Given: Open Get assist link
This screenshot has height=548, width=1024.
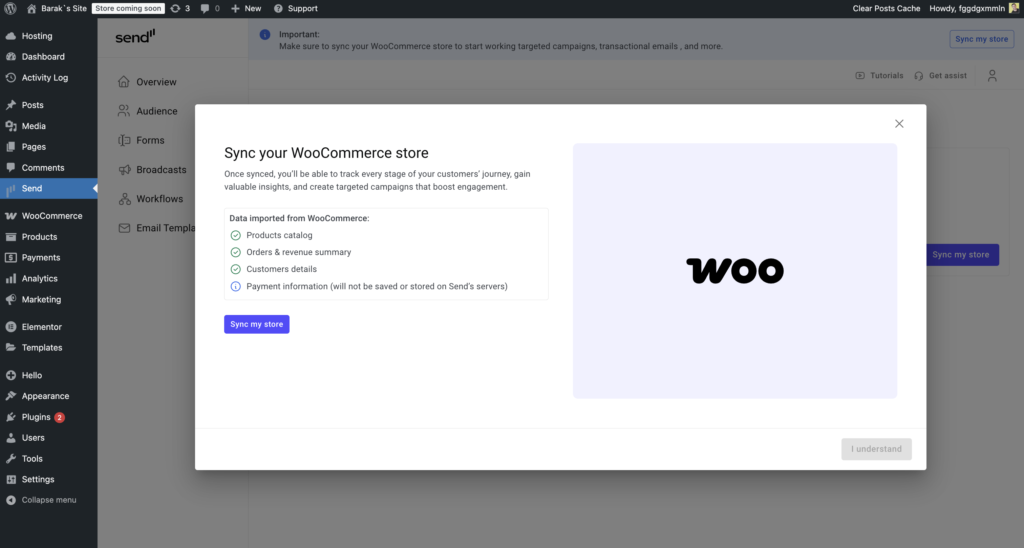Looking at the screenshot, I should pyautogui.click(x=940, y=76).
